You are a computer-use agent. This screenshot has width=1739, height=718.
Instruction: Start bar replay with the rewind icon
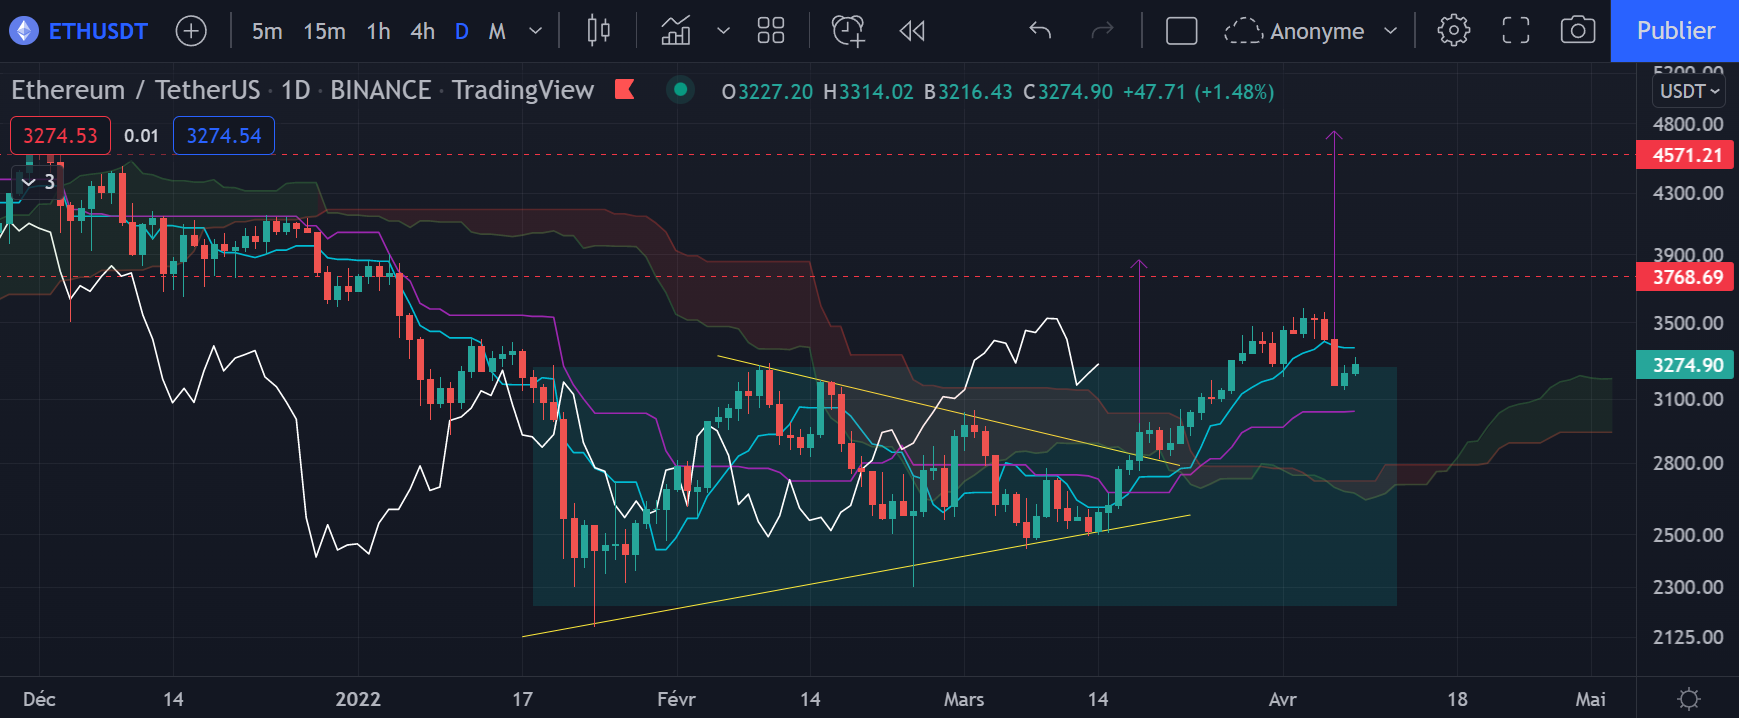(x=912, y=31)
